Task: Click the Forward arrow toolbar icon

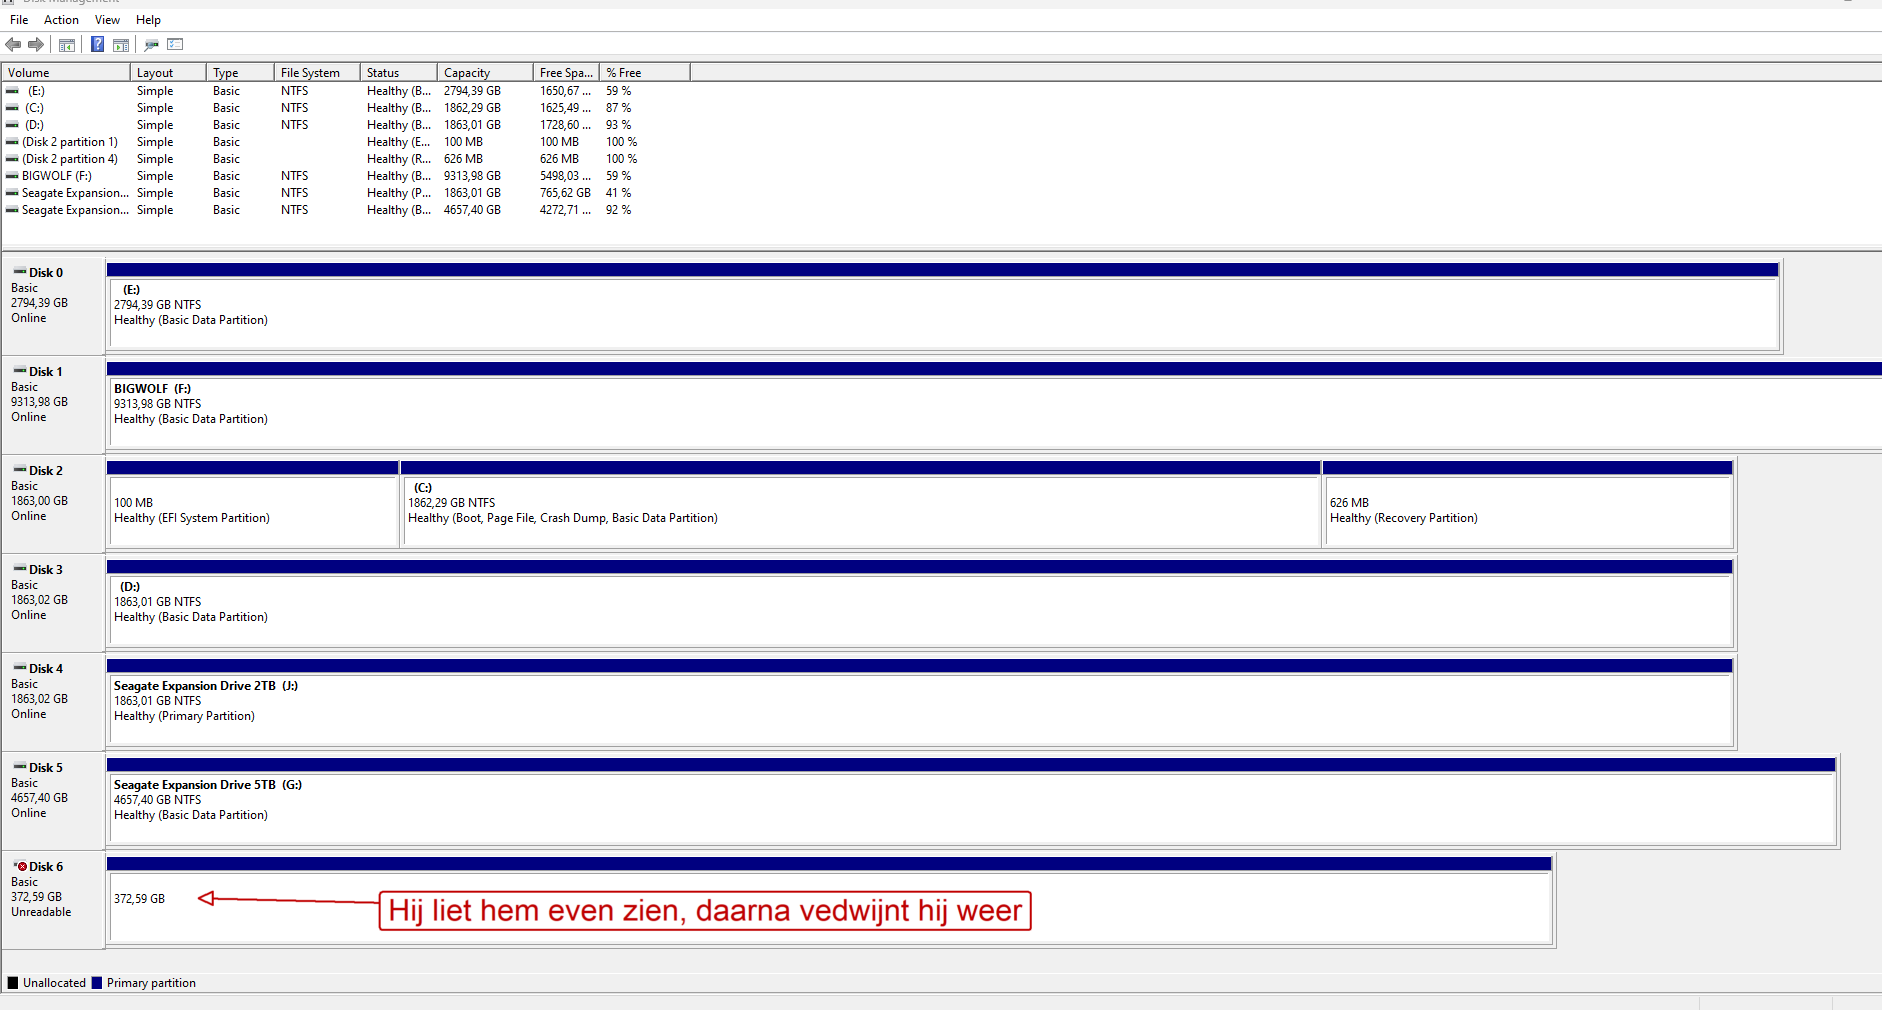Action: (x=36, y=44)
